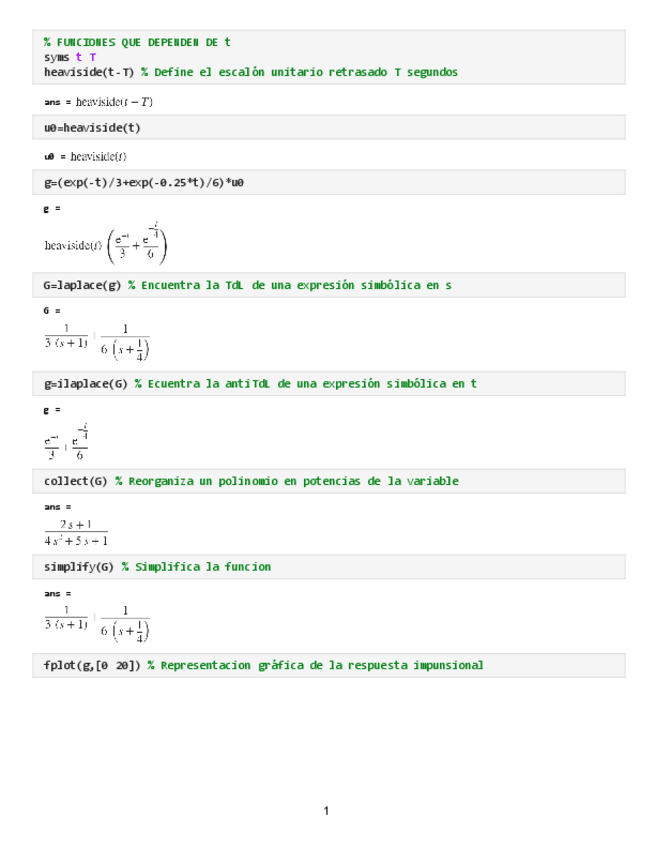Select the rational fraction output of collect(G)
The height and width of the screenshot is (848, 655).
point(76,532)
